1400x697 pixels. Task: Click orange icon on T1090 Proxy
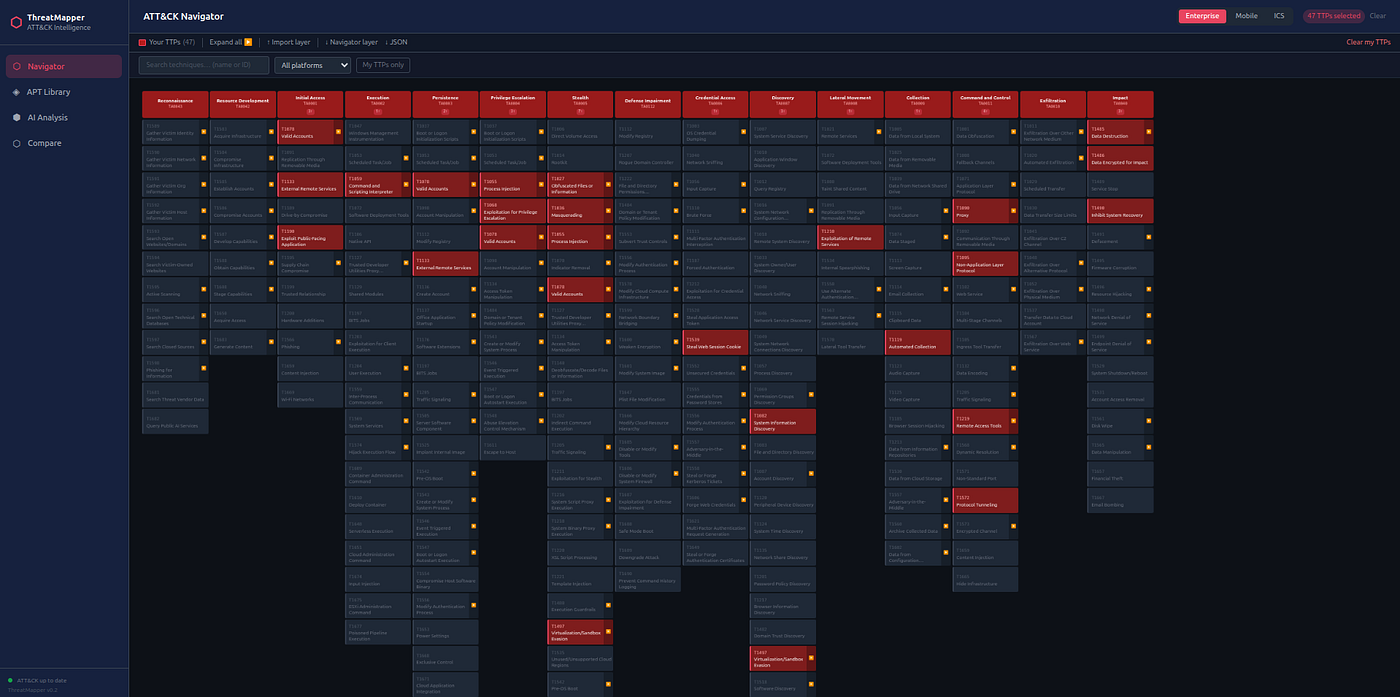[1015, 211]
